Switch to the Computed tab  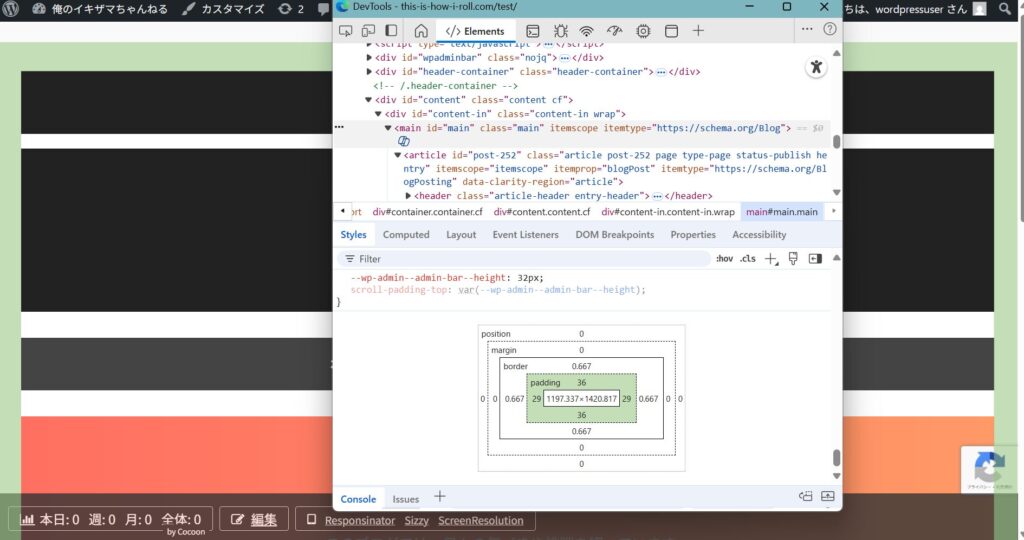406,235
